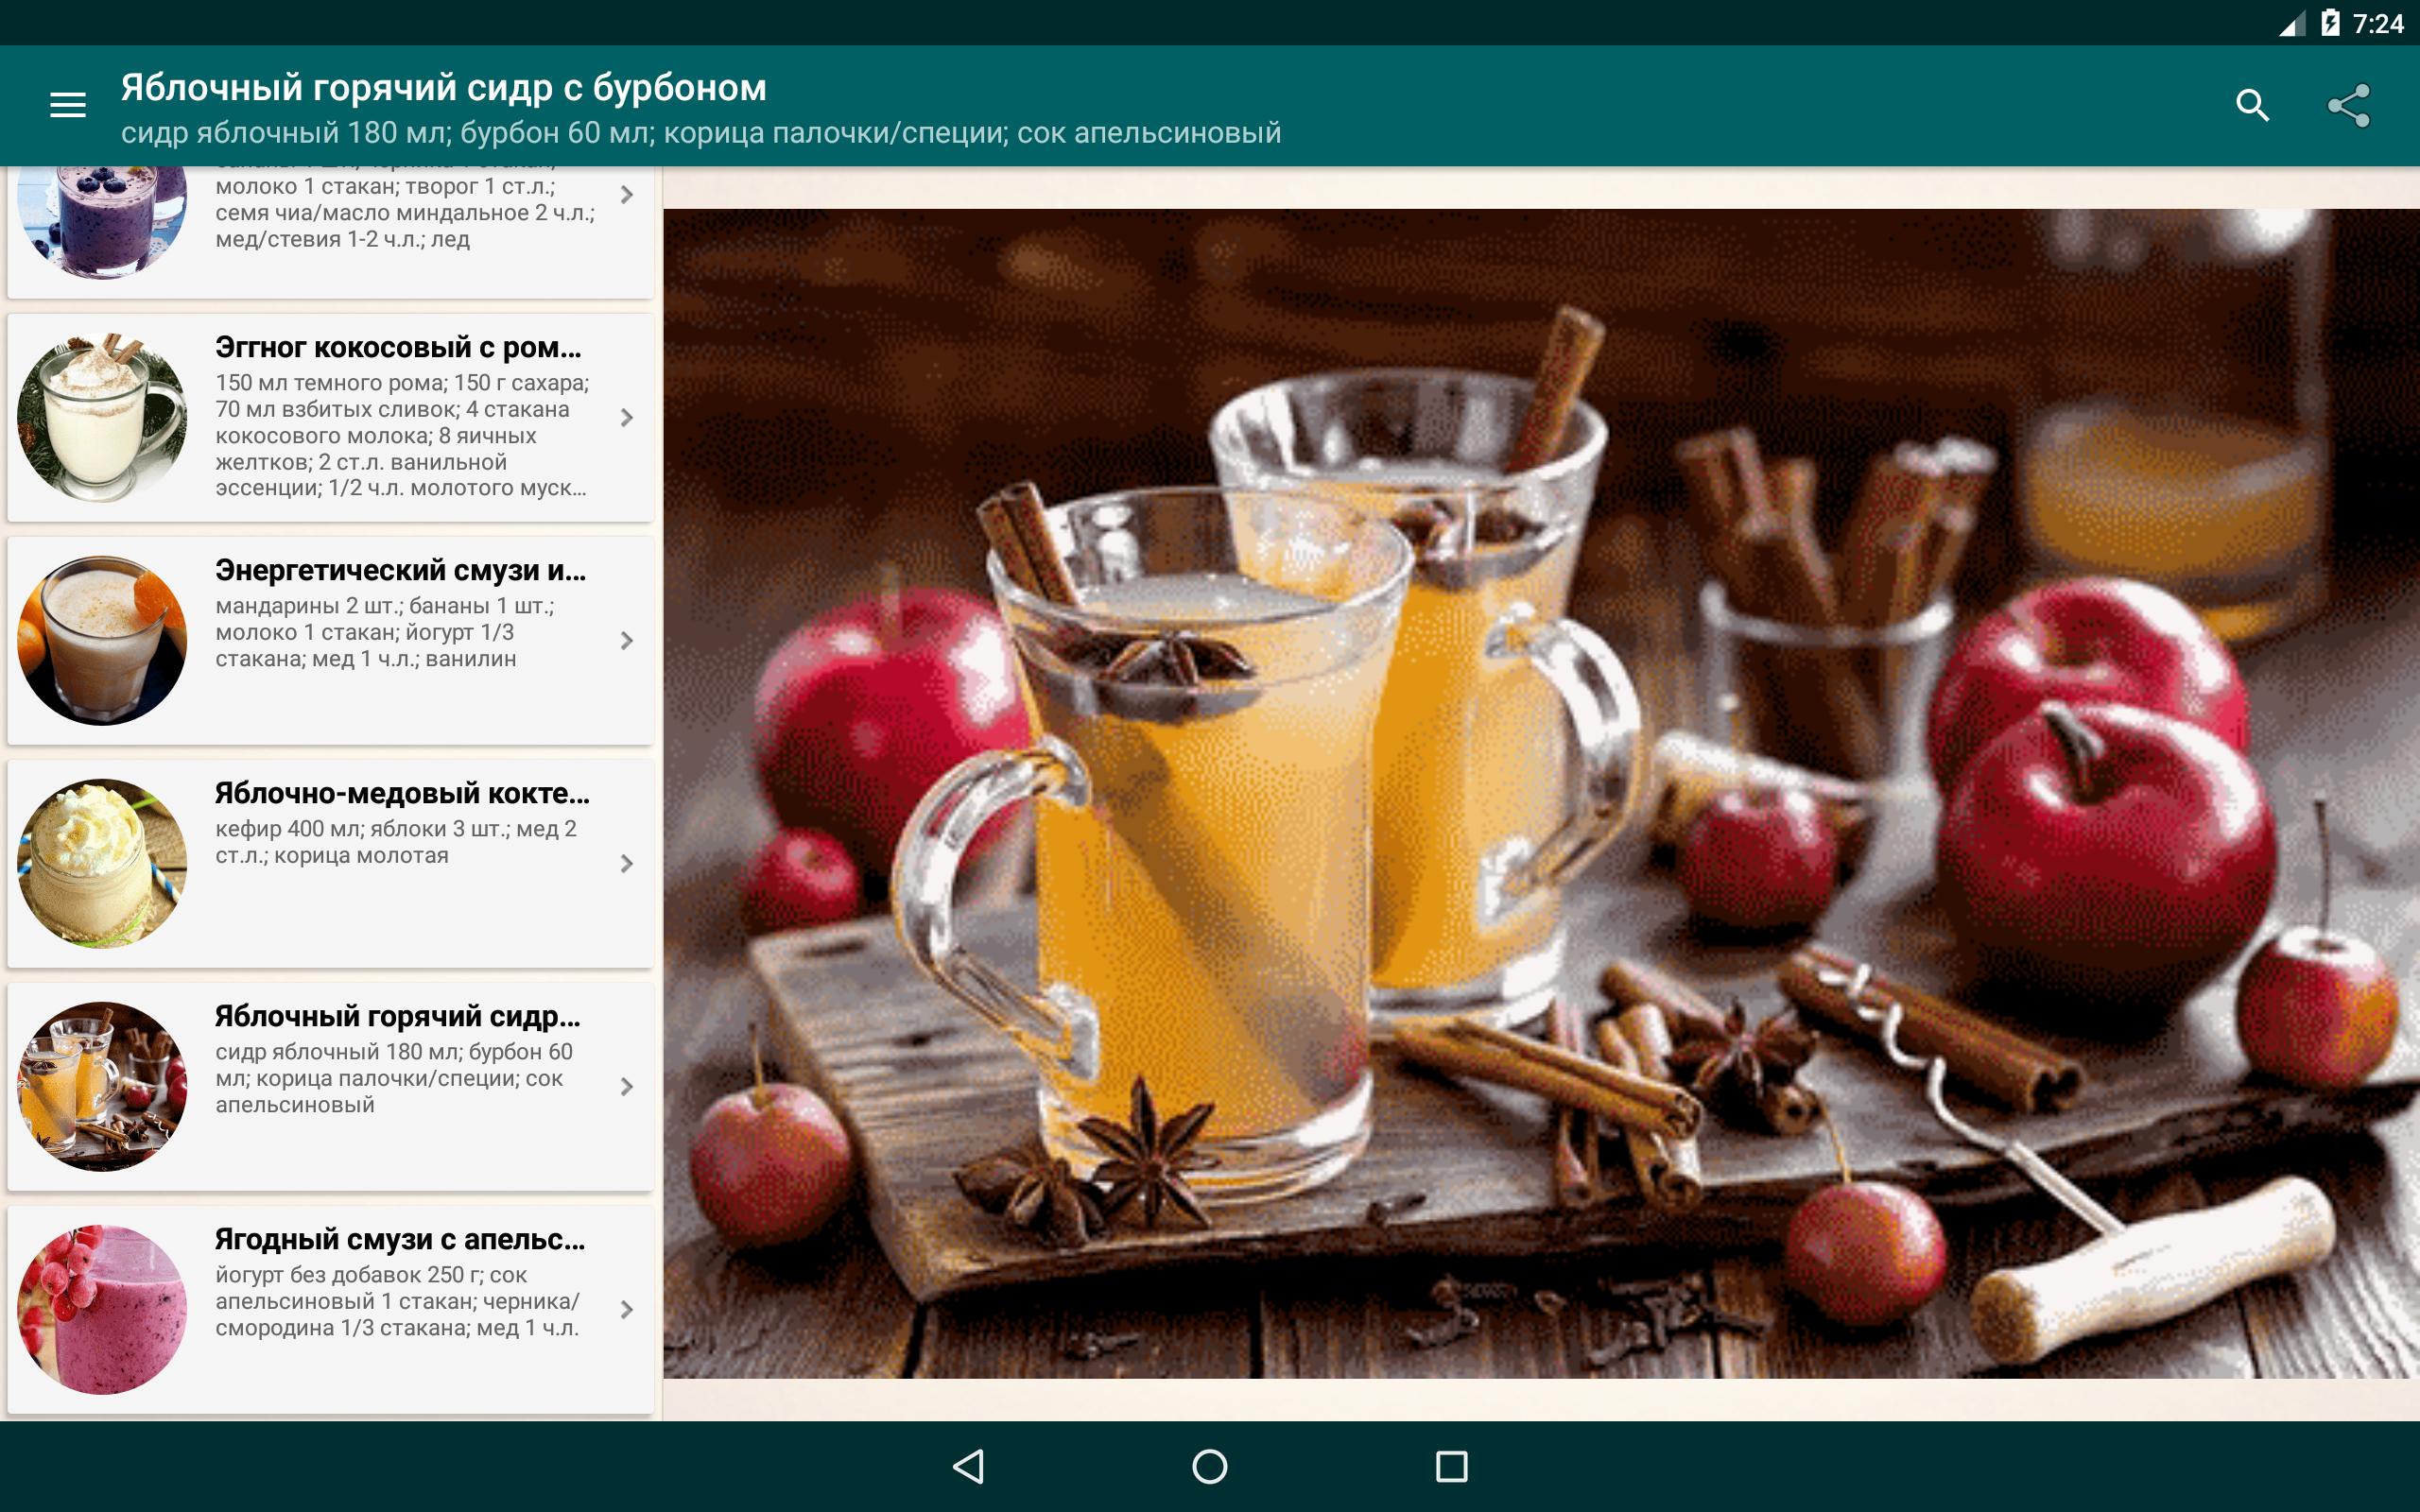Tap the 7:24 clock in status bar

coord(2378,24)
